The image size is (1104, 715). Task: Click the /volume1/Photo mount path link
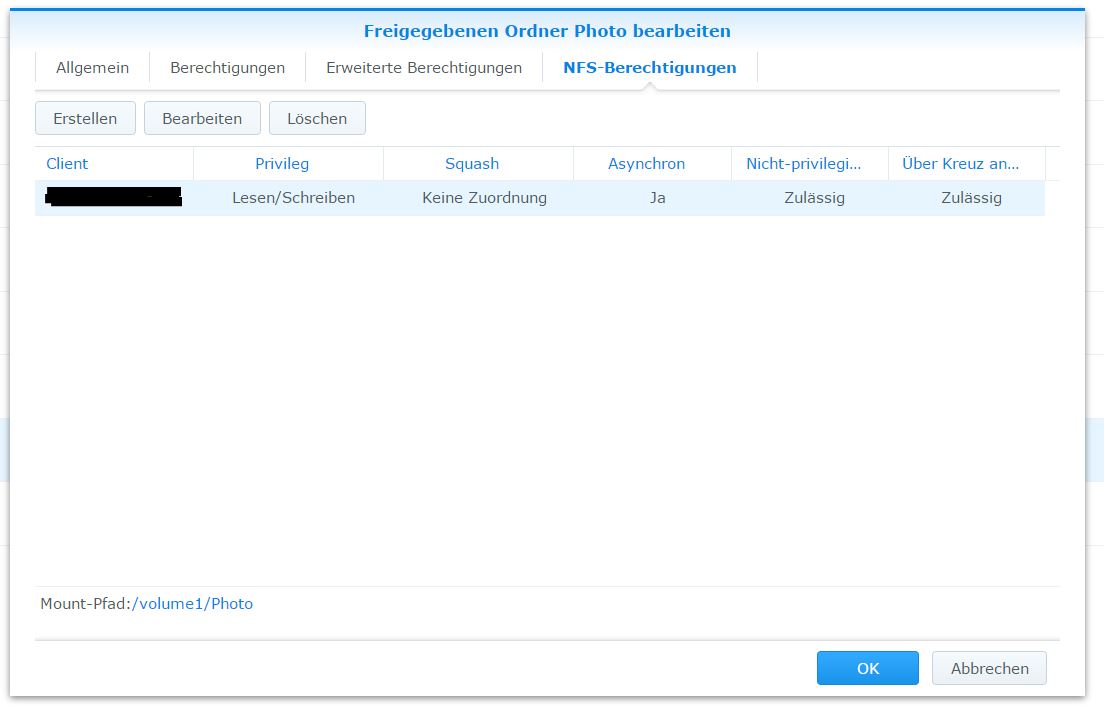tap(192, 603)
